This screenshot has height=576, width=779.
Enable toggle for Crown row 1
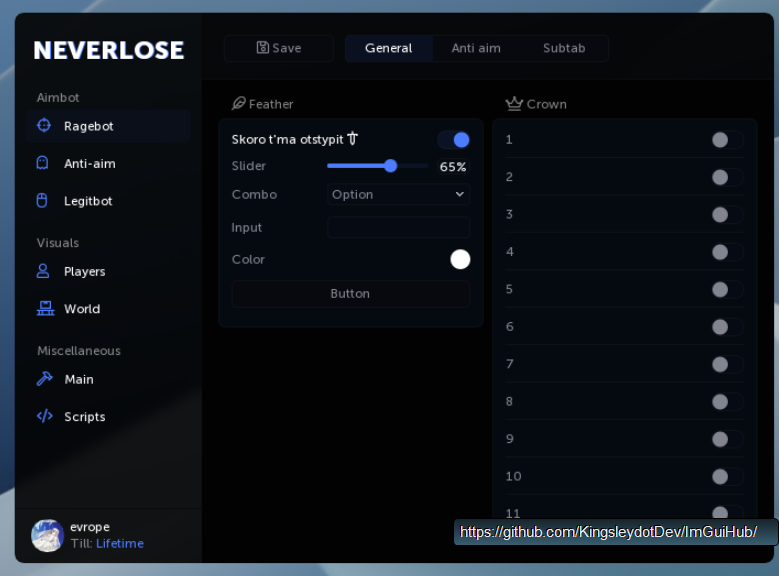point(727,140)
